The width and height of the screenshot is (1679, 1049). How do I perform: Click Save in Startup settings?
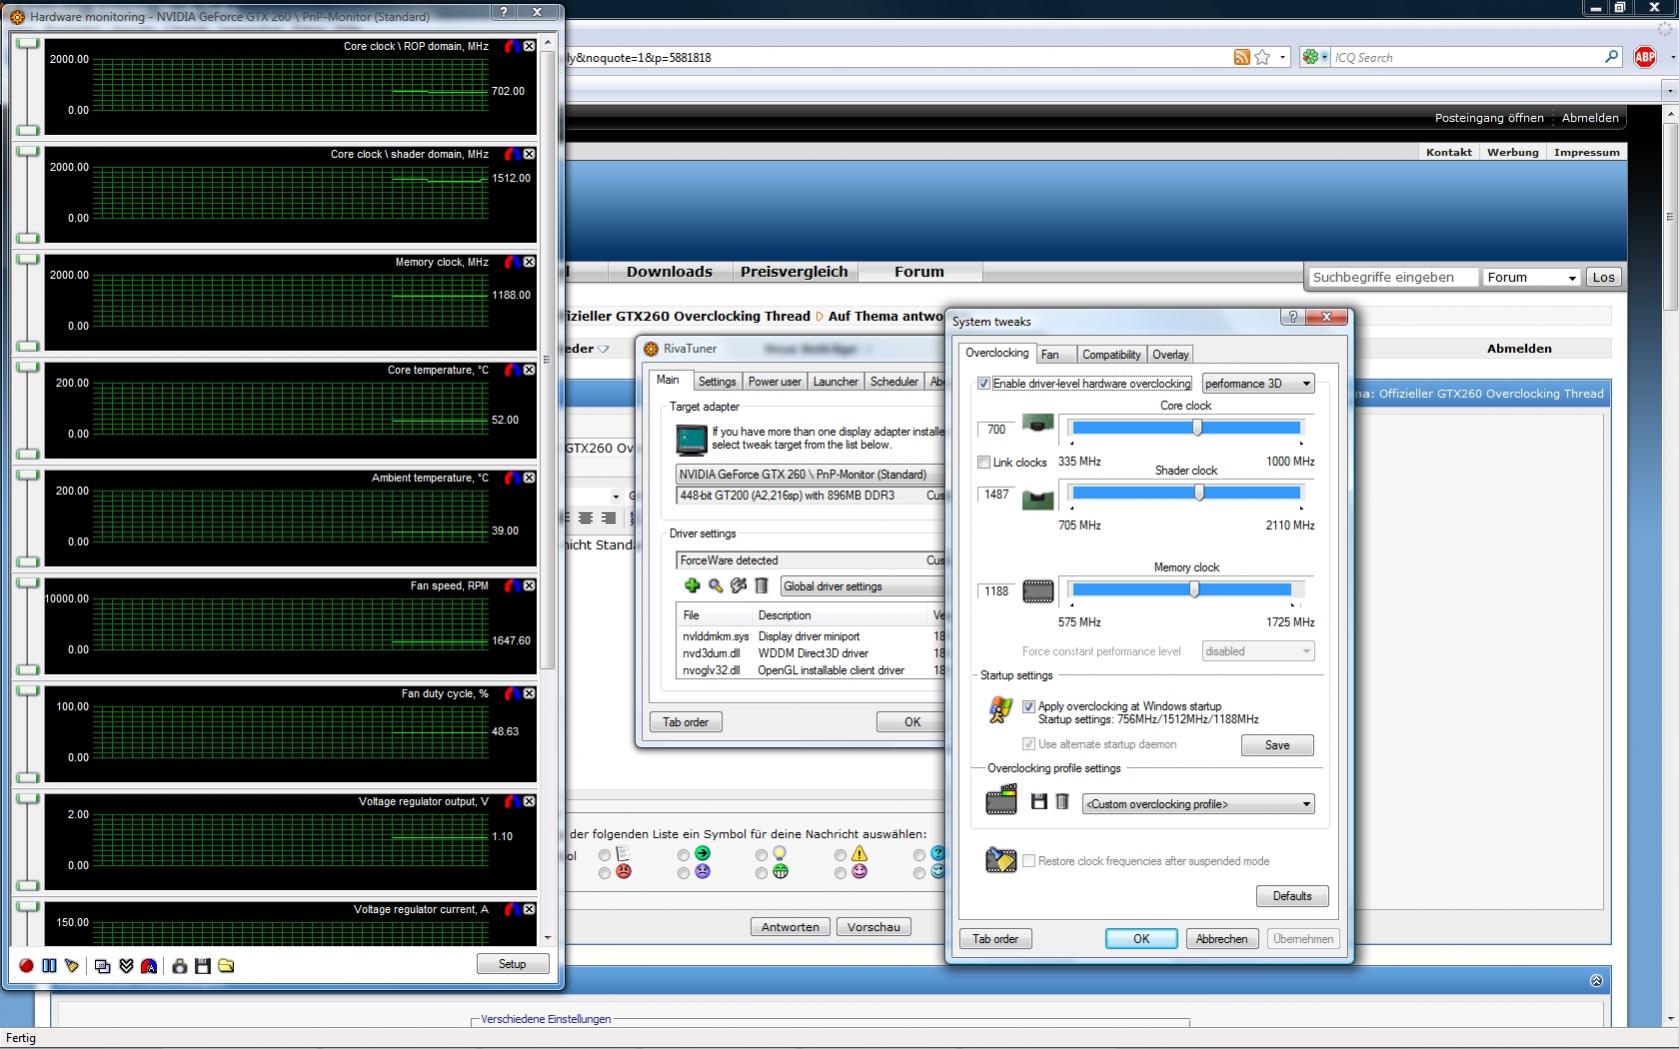point(1277,745)
